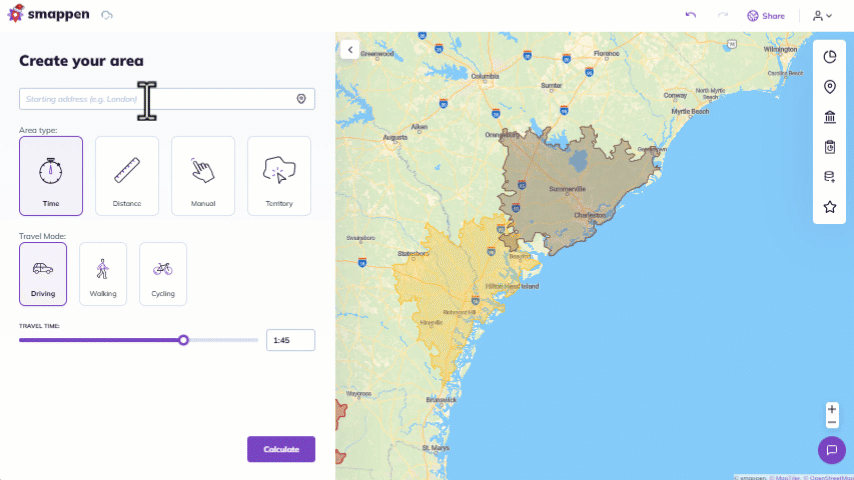Click the travel time slider handle
This screenshot has height=480, width=854.
pos(184,340)
